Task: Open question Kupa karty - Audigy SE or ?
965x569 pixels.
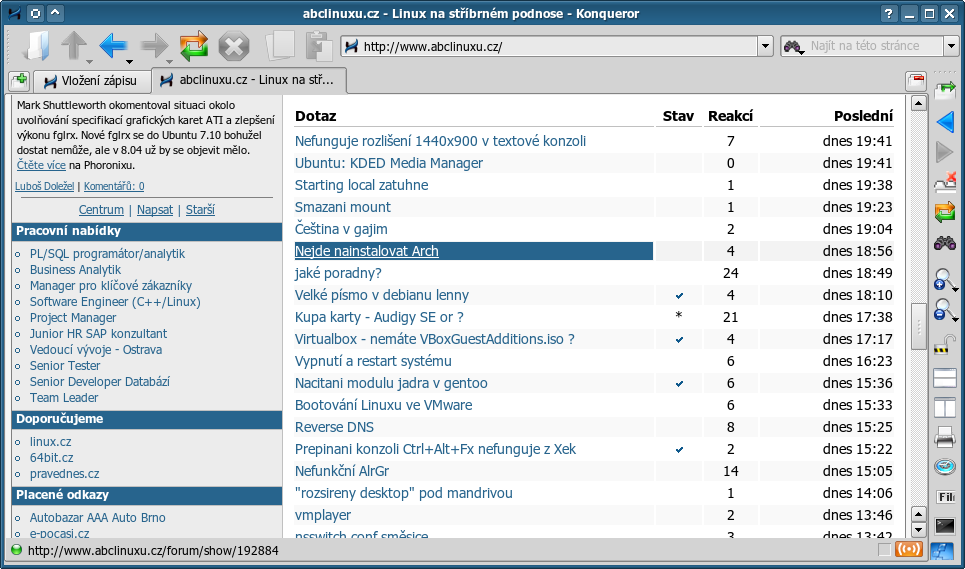Action: pyautogui.click(x=379, y=317)
